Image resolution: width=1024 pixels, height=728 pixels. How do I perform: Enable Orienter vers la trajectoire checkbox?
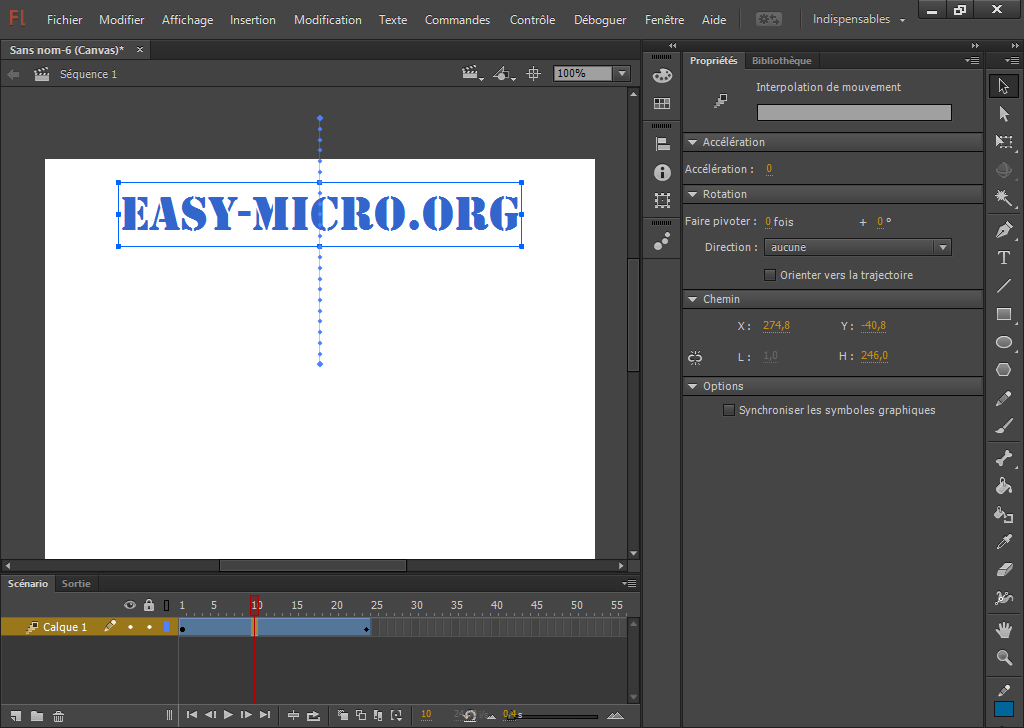click(770, 275)
